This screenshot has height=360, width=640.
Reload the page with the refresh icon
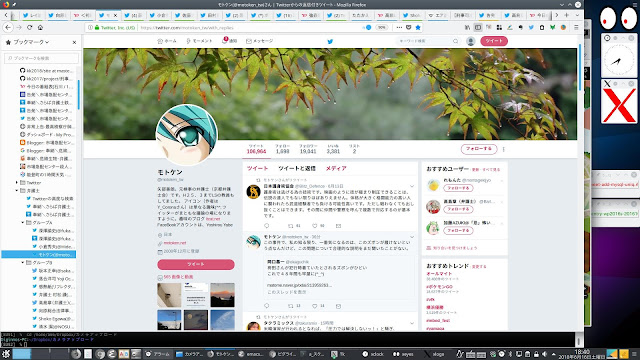29,27
